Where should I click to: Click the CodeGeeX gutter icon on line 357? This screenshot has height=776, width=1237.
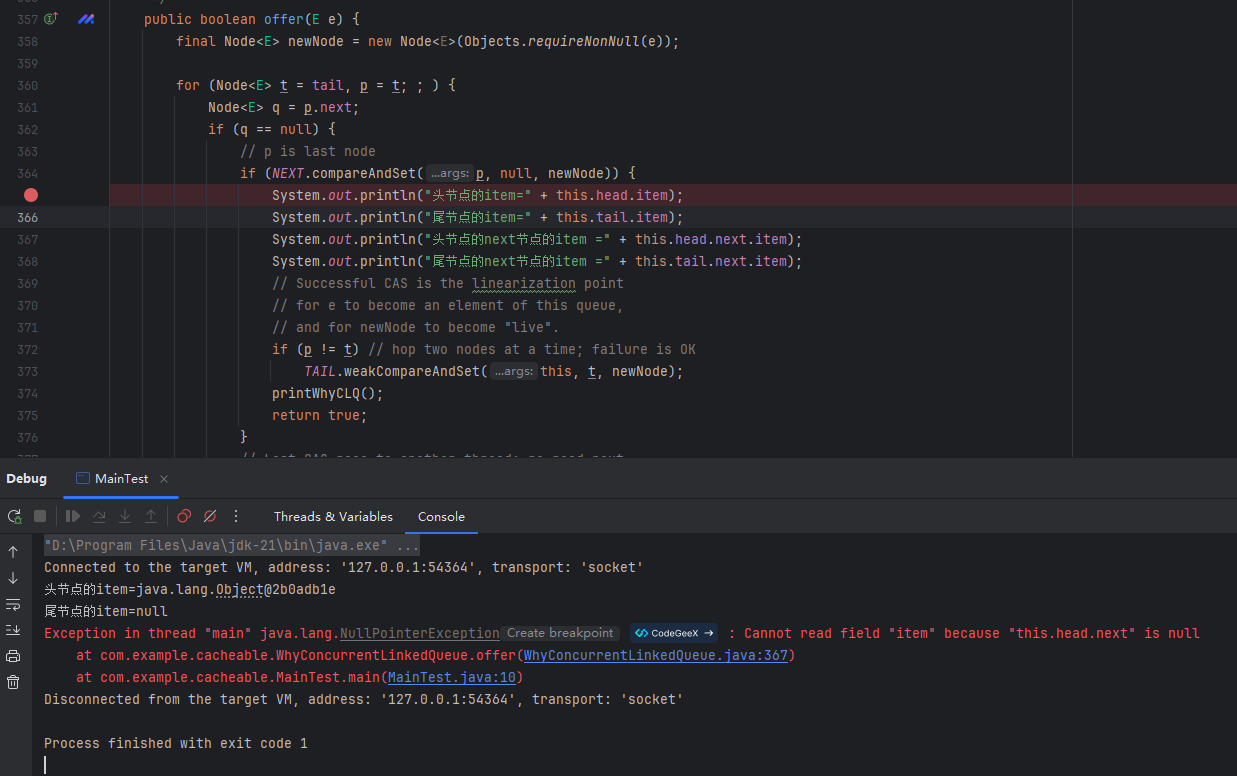tap(86, 19)
